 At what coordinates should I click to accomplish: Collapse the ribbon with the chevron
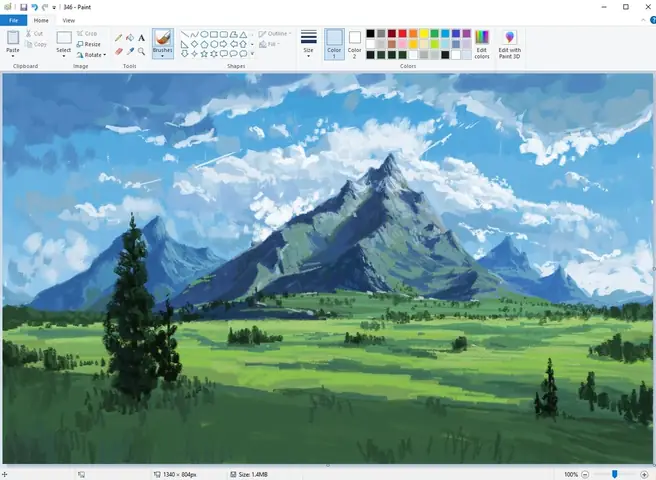[x=643, y=20]
